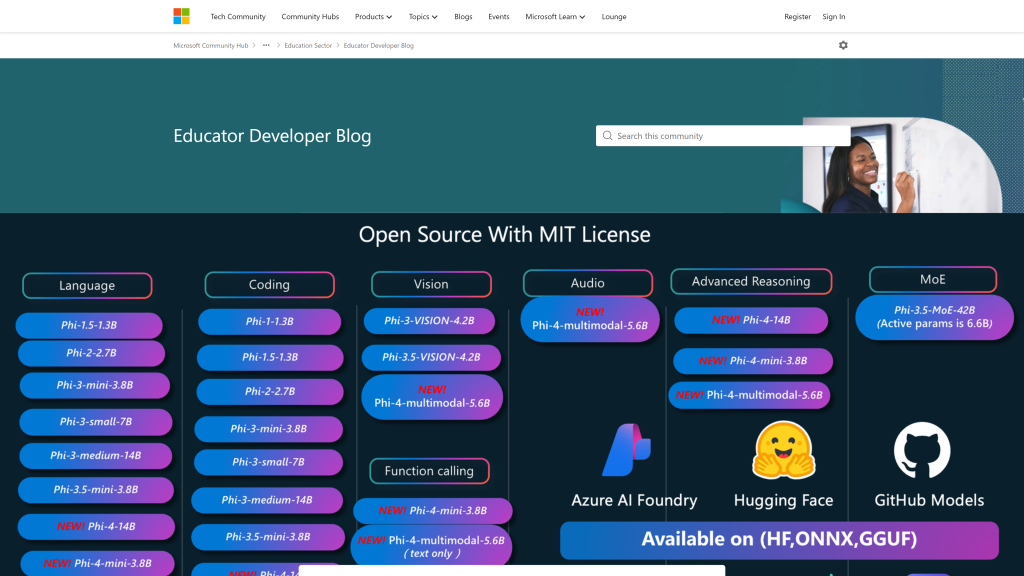The width and height of the screenshot is (1024, 576).
Task: Open the Education Sector breadcrumb
Action: click(308, 45)
